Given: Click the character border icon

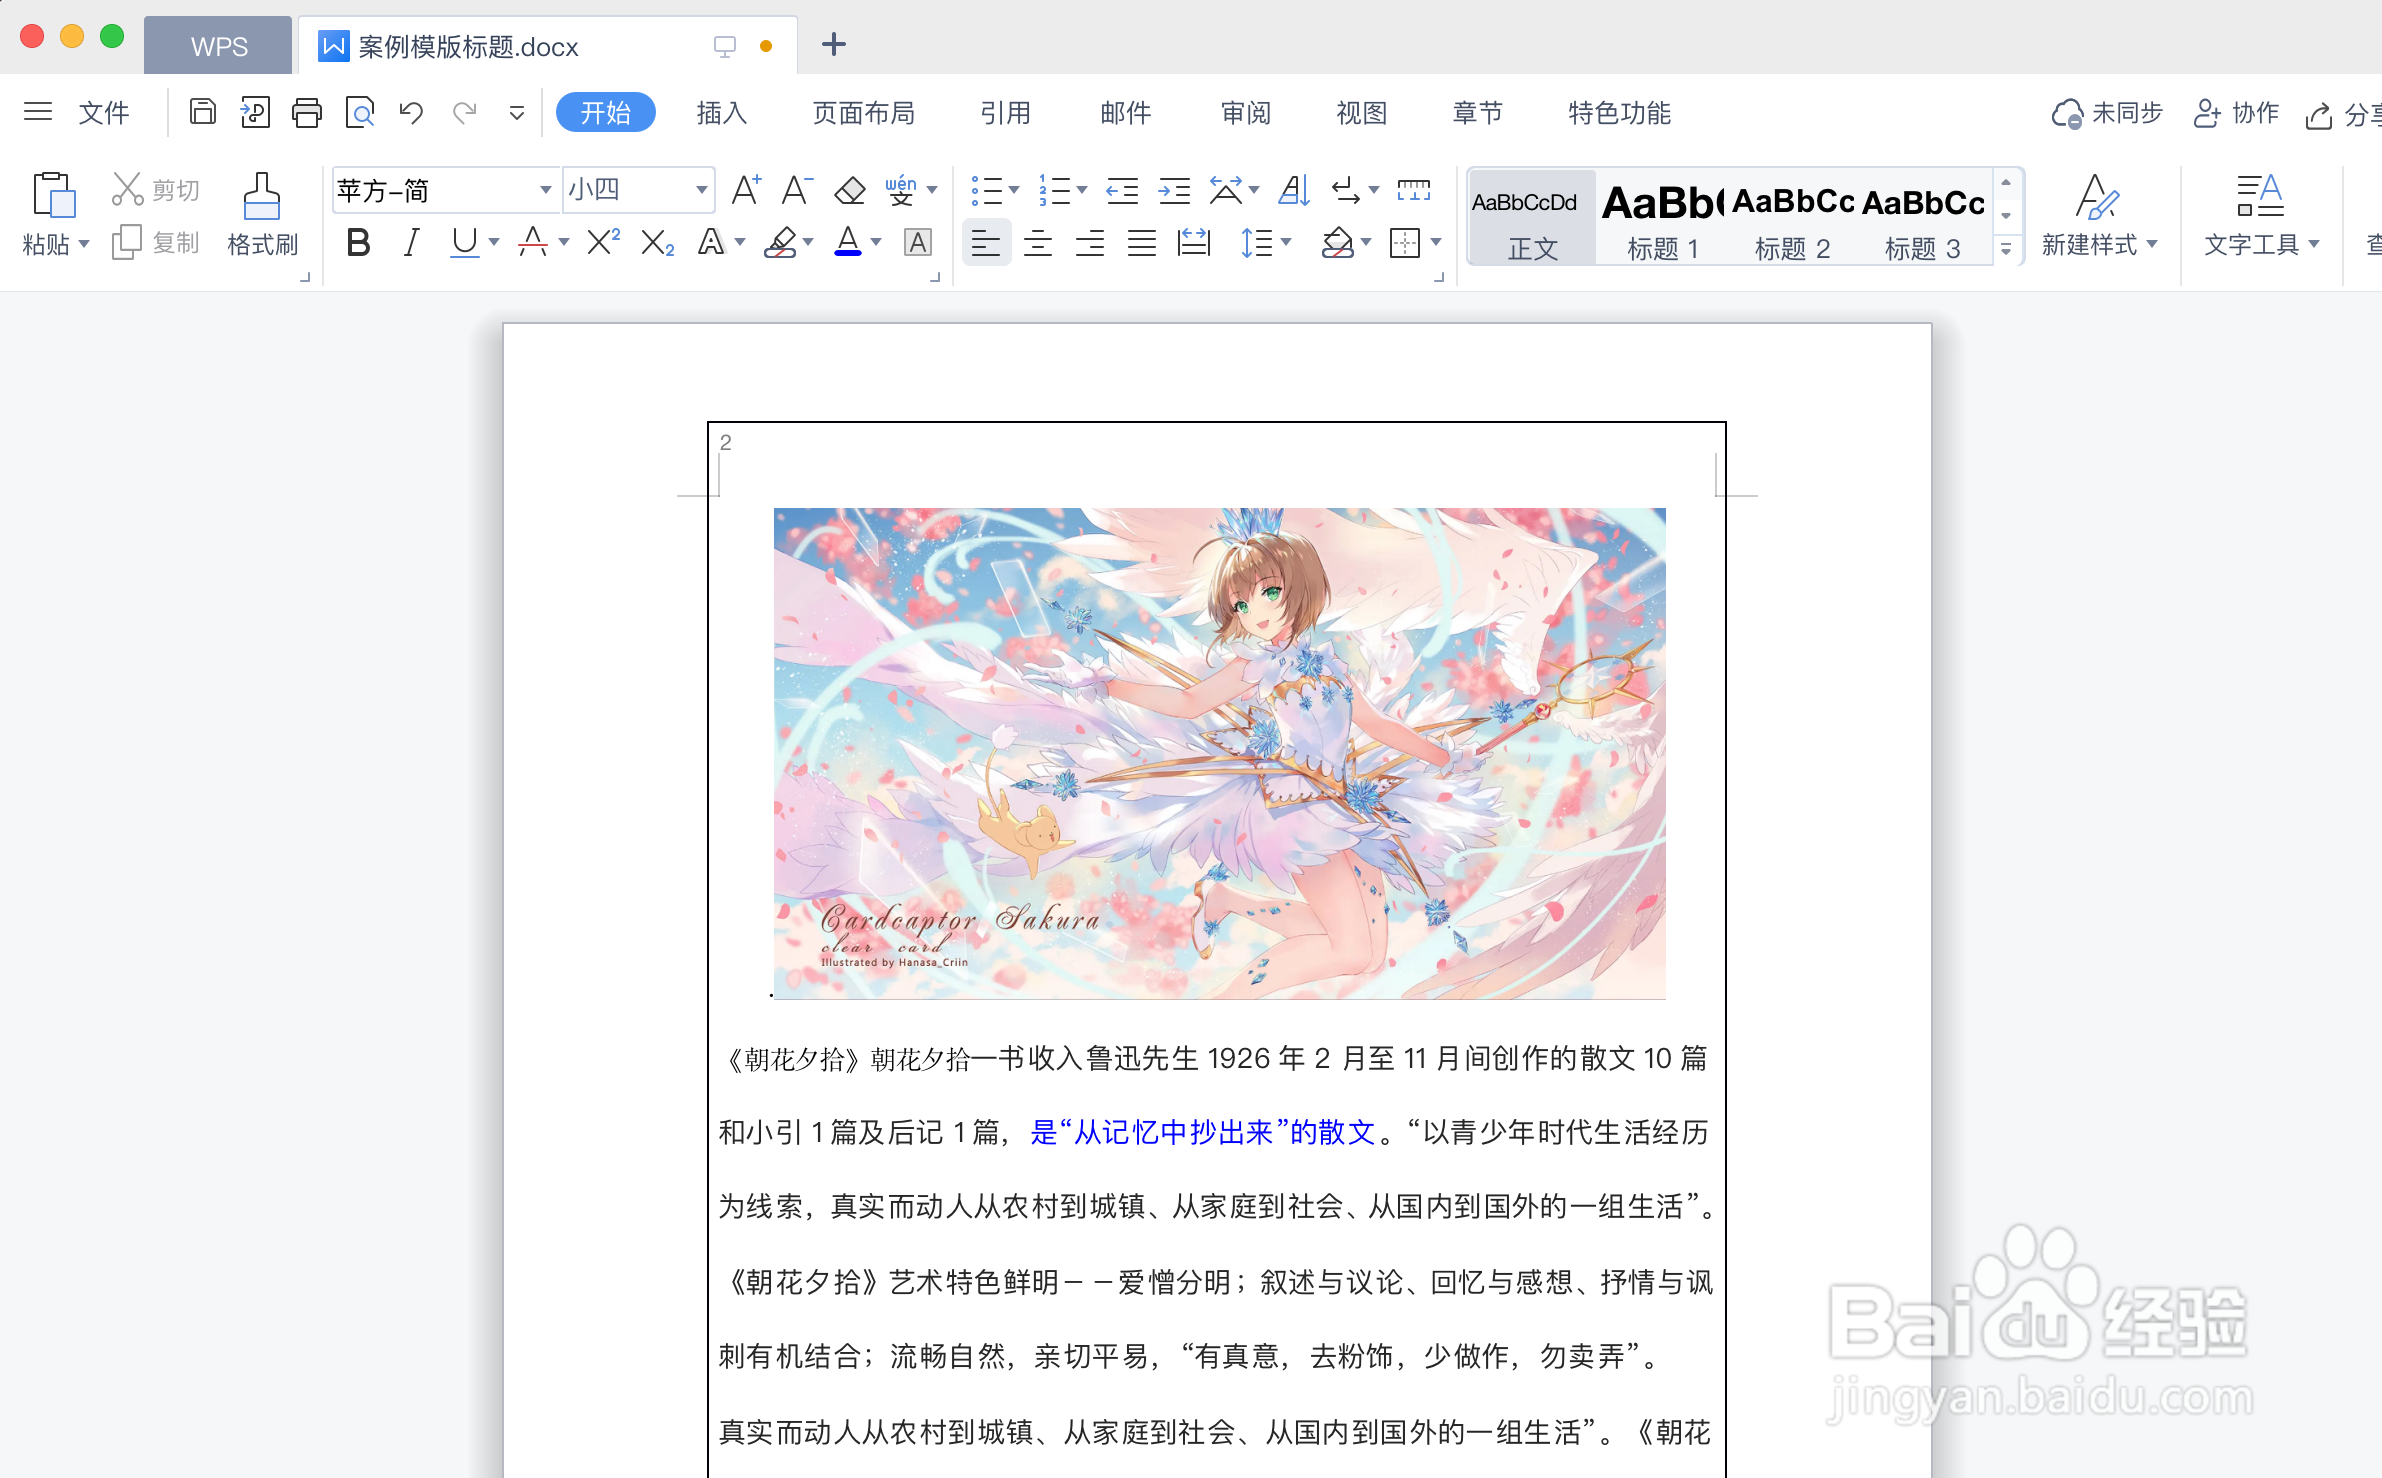Looking at the screenshot, I should pyautogui.click(x=918, y=242).
